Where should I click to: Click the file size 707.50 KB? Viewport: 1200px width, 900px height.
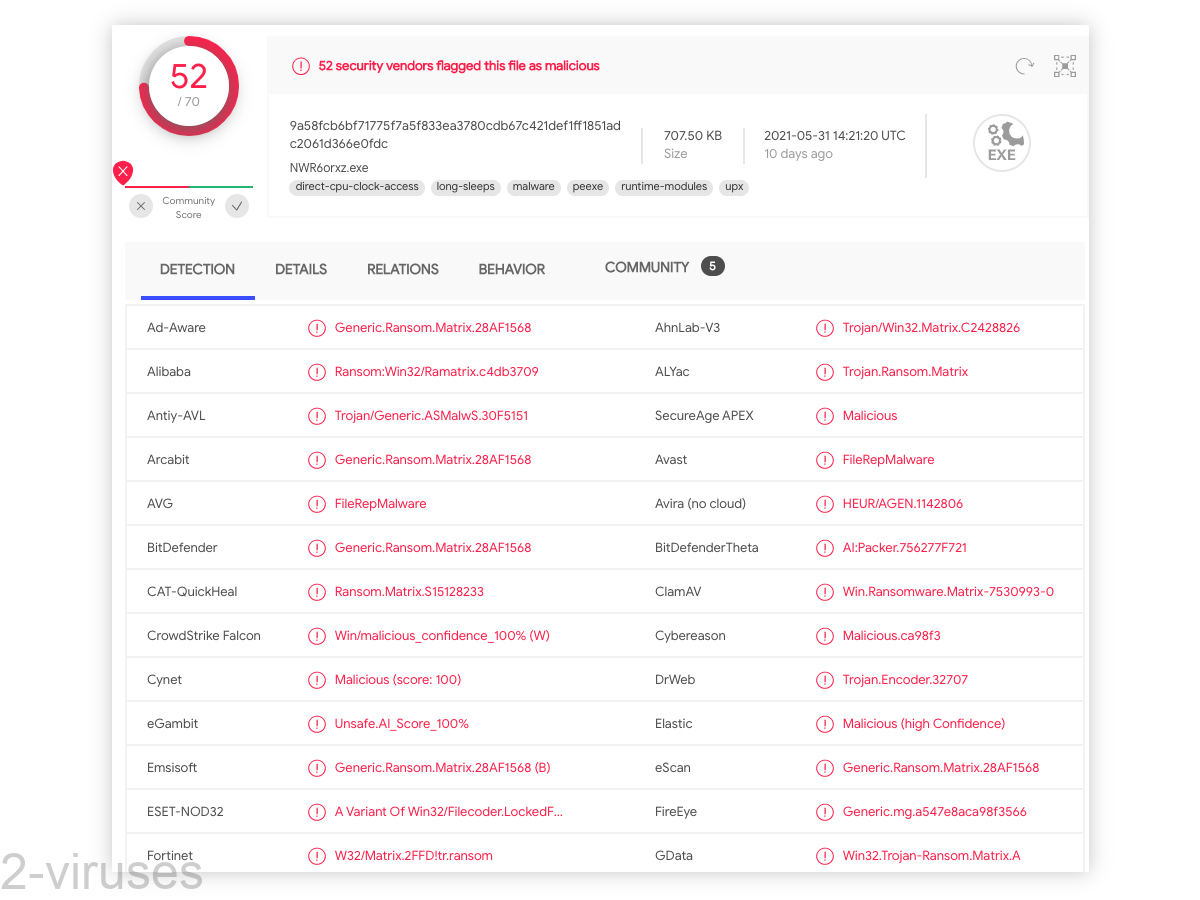[693, 136]
